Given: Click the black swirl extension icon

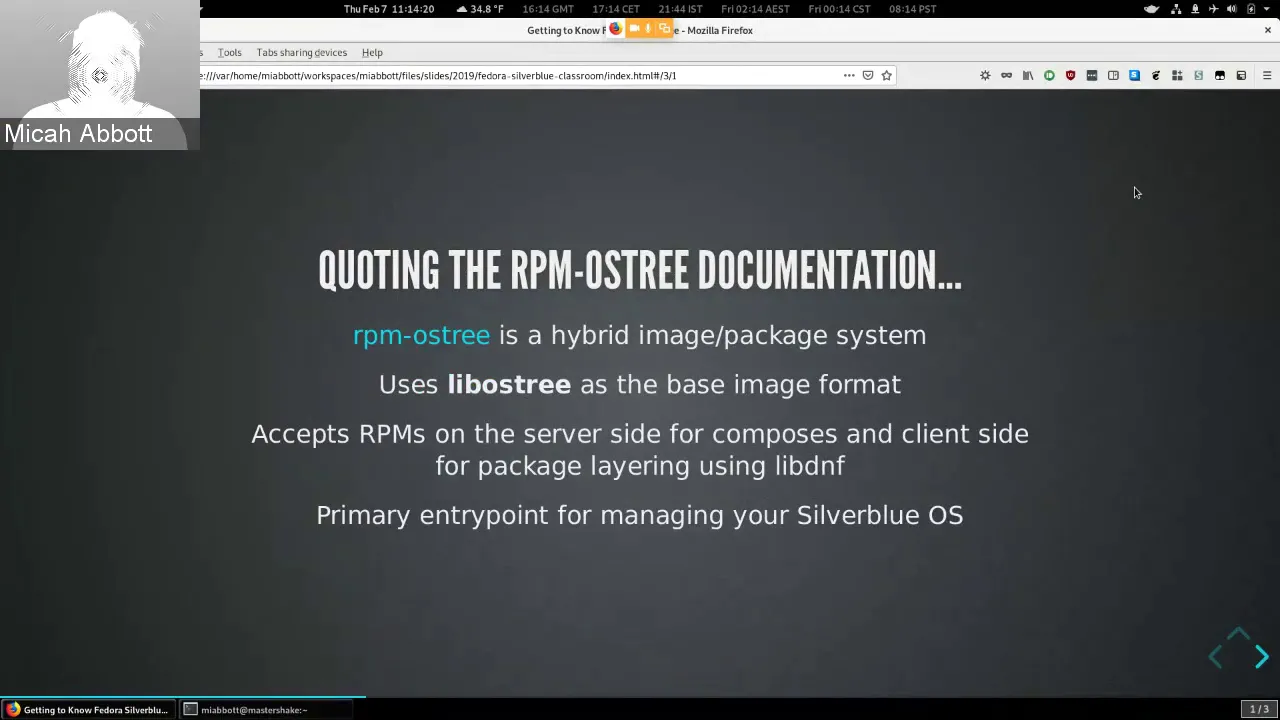Looking at the screenshot, I should [x=1156, y=75].
